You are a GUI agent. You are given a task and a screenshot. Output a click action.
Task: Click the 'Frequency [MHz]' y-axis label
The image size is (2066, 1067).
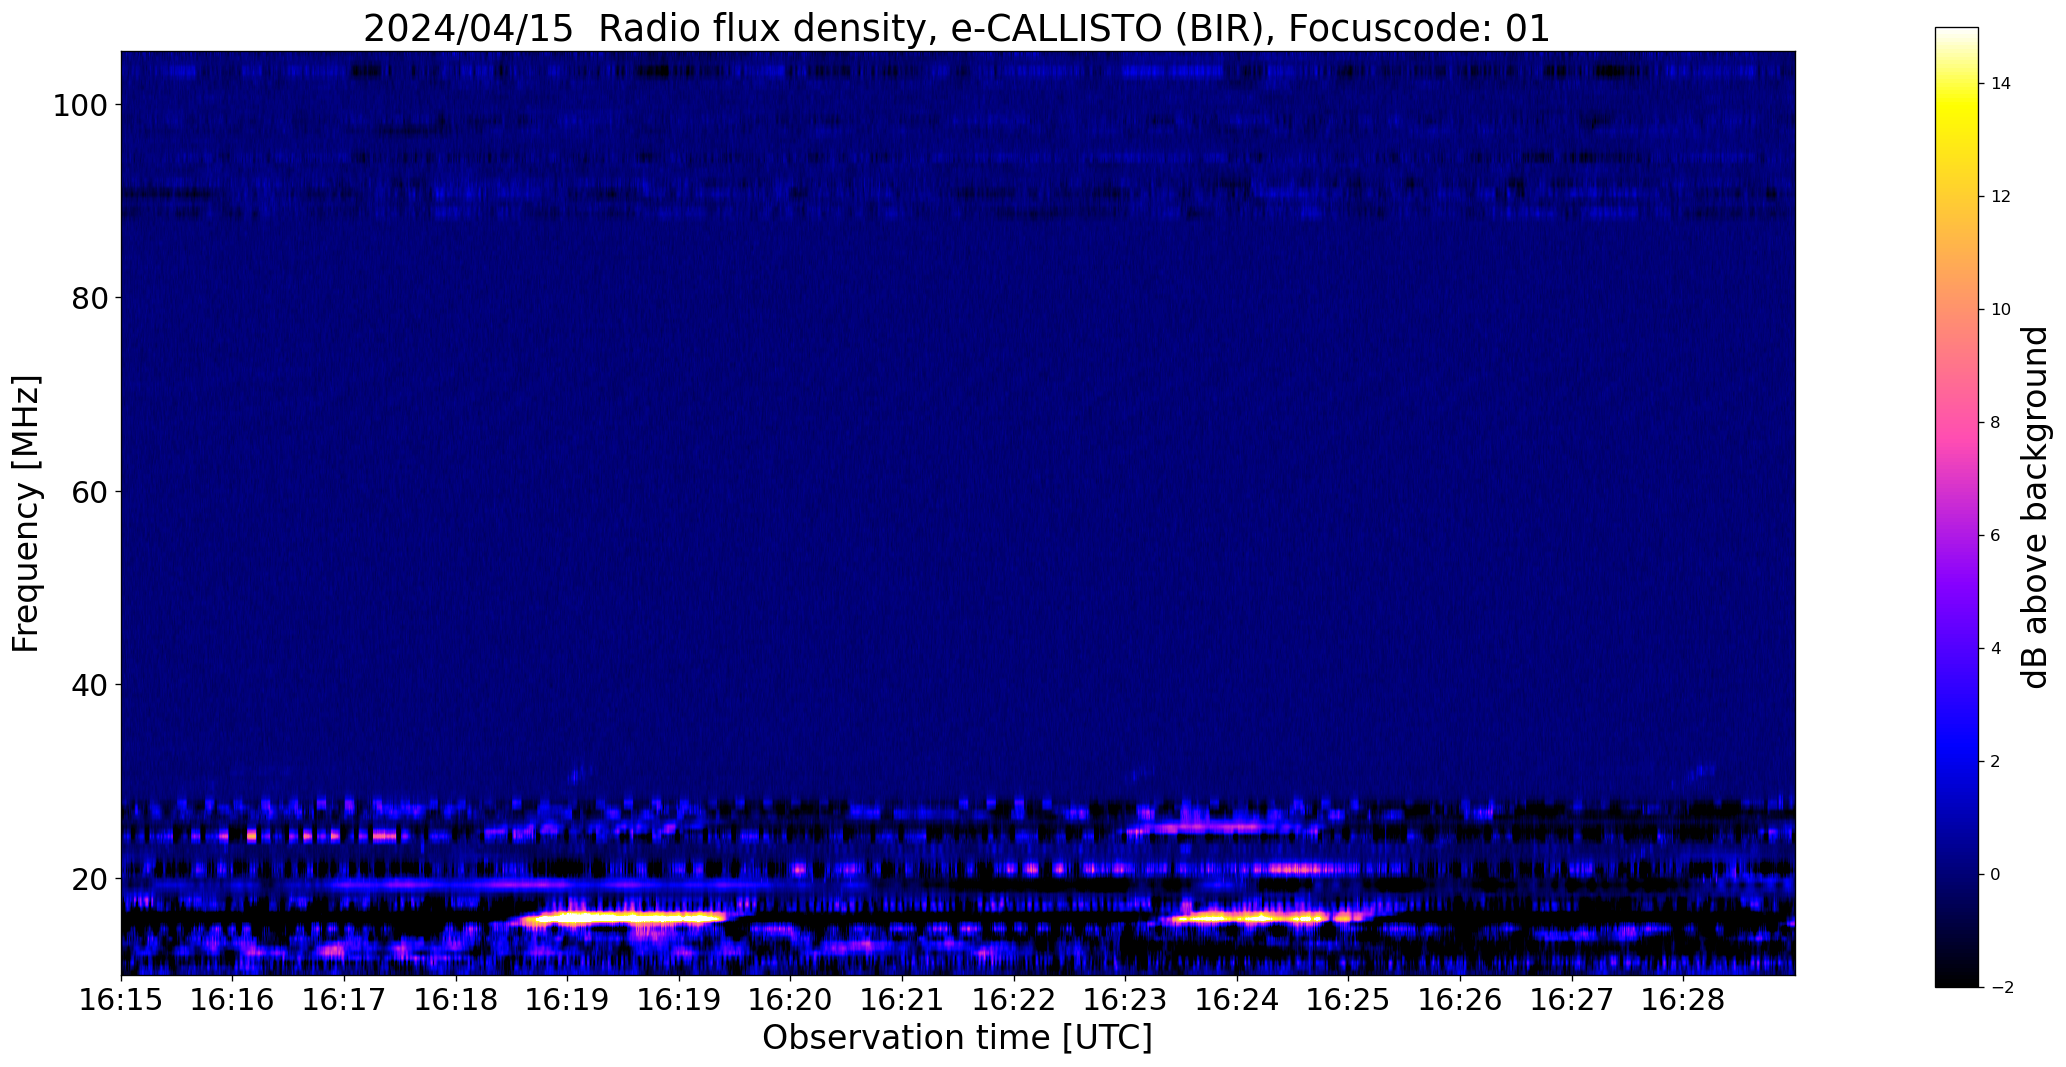(26, 513)
